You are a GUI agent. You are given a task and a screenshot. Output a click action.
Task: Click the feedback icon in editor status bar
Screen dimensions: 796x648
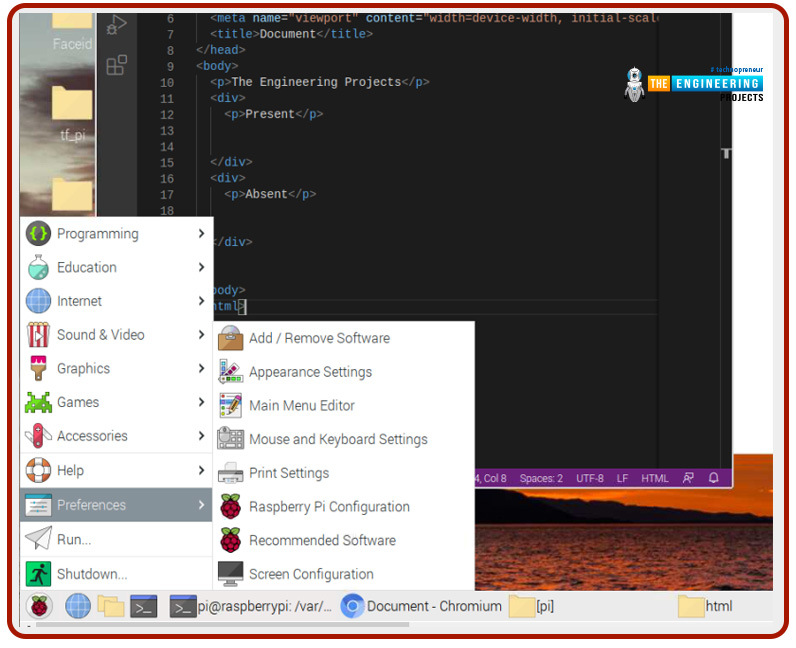coord(688,478)
